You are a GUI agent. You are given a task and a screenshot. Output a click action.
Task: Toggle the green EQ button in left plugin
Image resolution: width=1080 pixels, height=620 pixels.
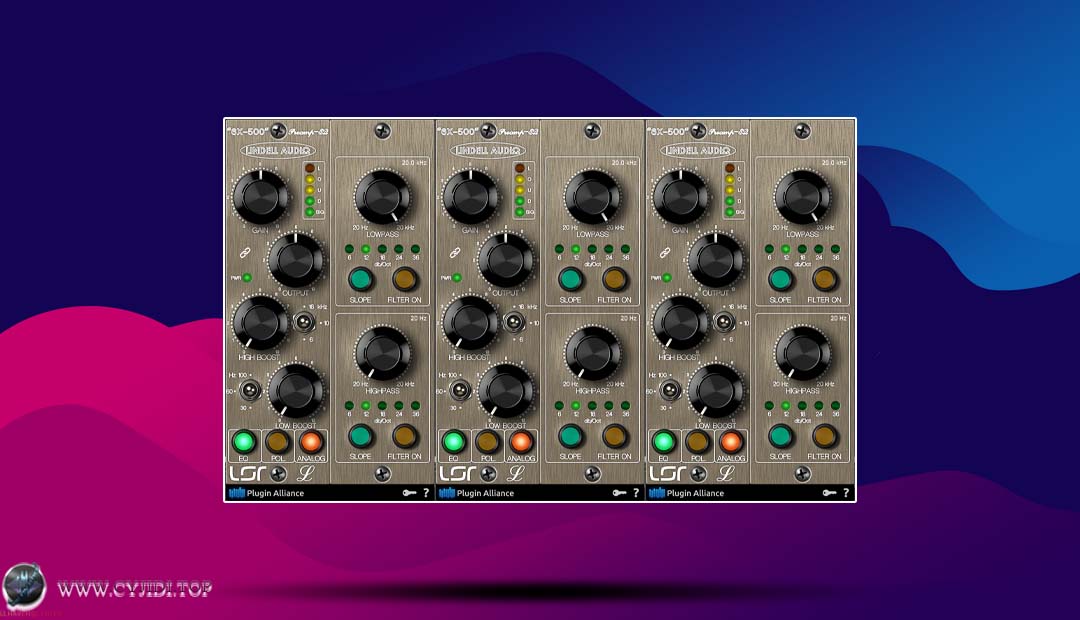pos(243,441)
